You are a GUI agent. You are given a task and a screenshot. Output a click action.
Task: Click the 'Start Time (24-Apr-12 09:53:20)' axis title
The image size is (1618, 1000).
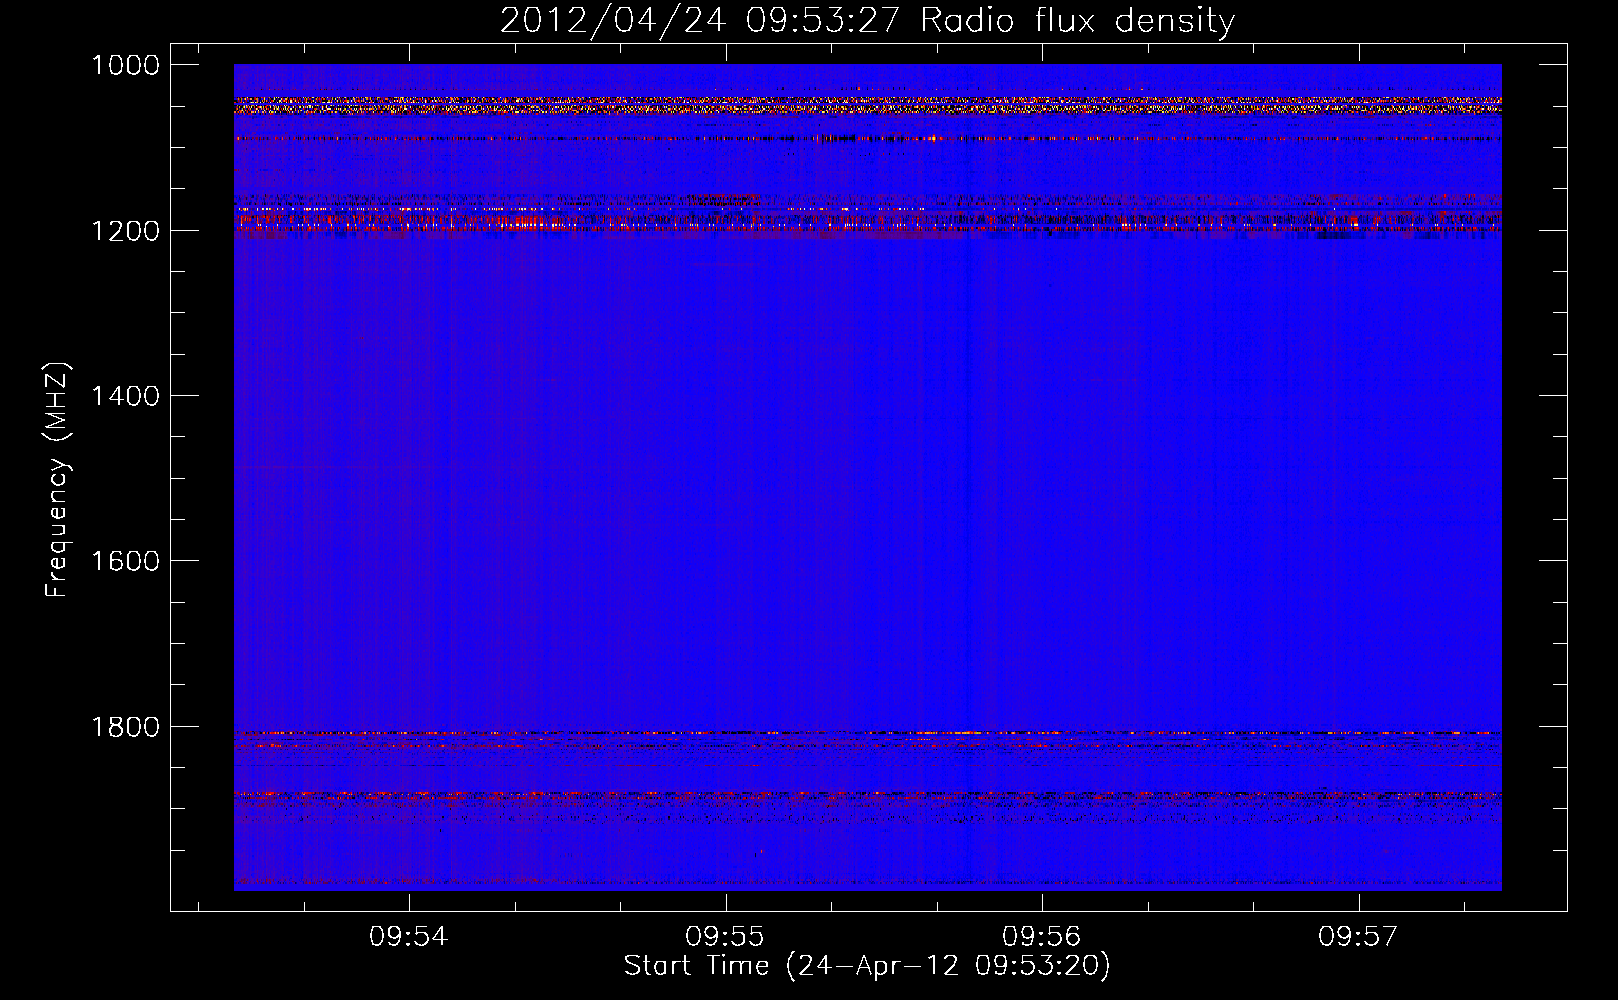[x=867, y=966]
